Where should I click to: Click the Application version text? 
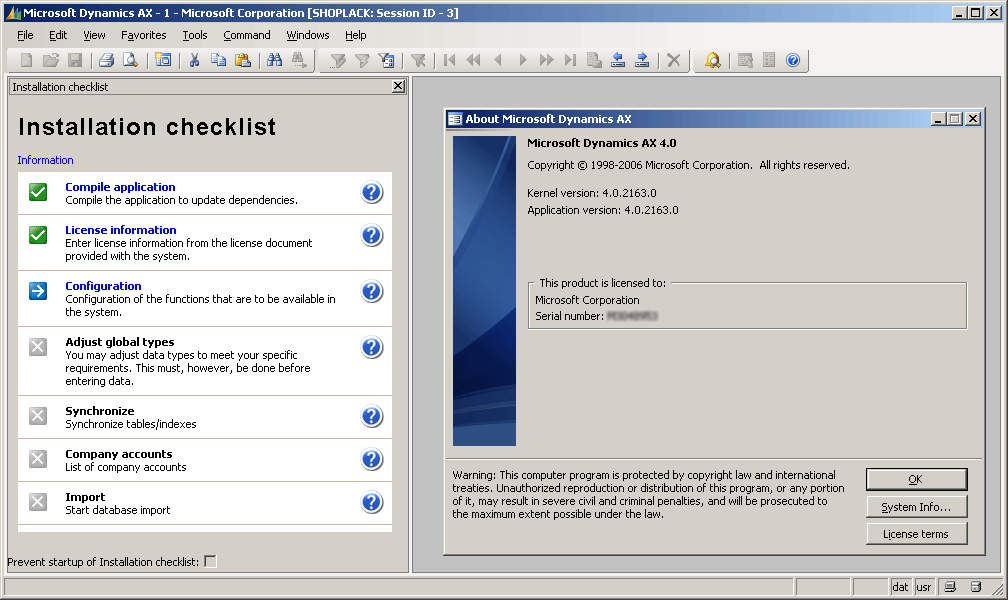tap(602, 210)
